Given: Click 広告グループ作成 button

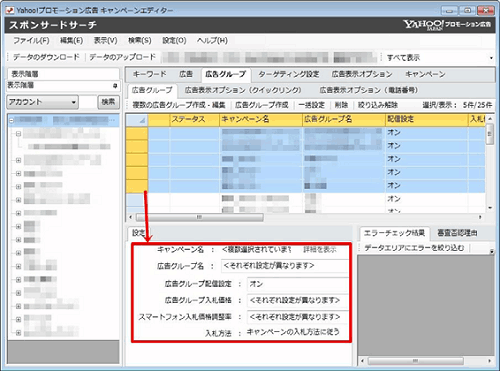Looking at the screenshot, I should tap(262, 105).
